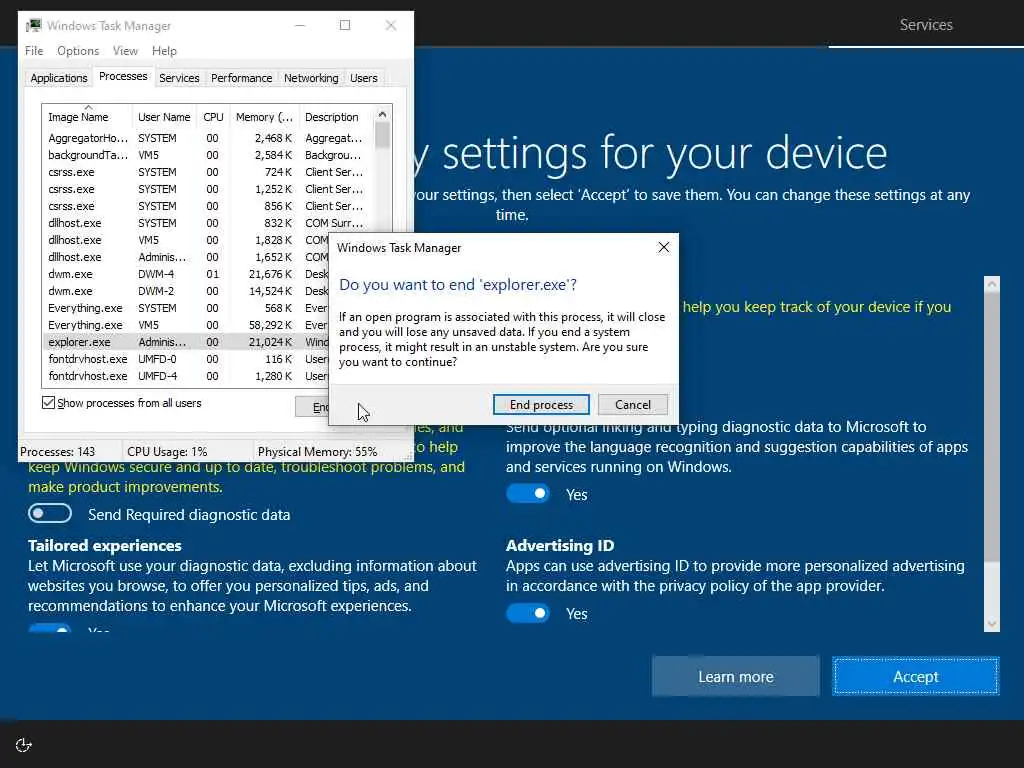Open the View menu
Screen dimensions: 1024x768
(x=125, y=51)
